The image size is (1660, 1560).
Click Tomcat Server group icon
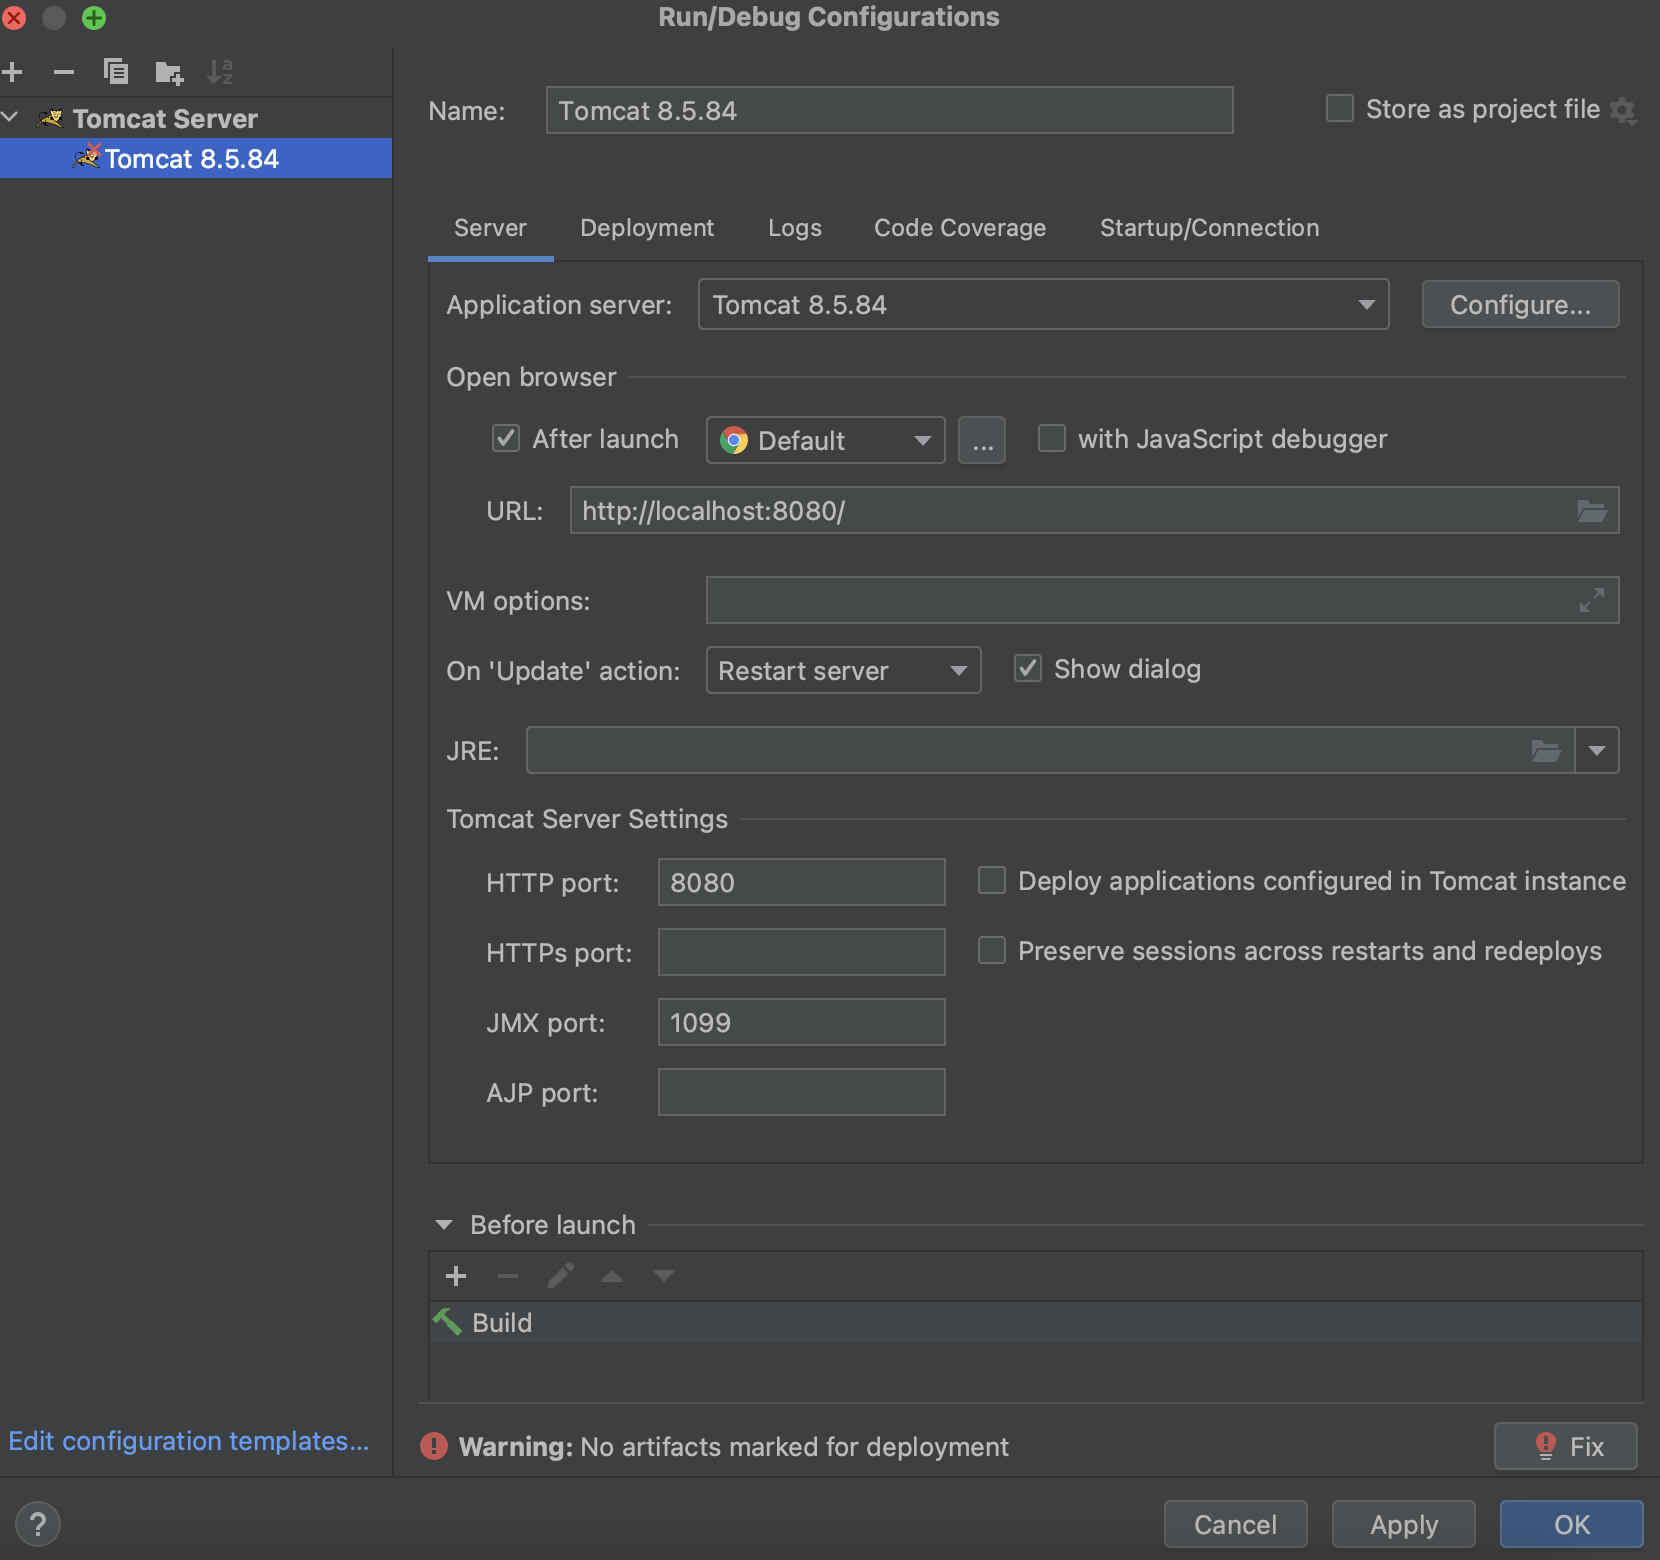point(50,118)
